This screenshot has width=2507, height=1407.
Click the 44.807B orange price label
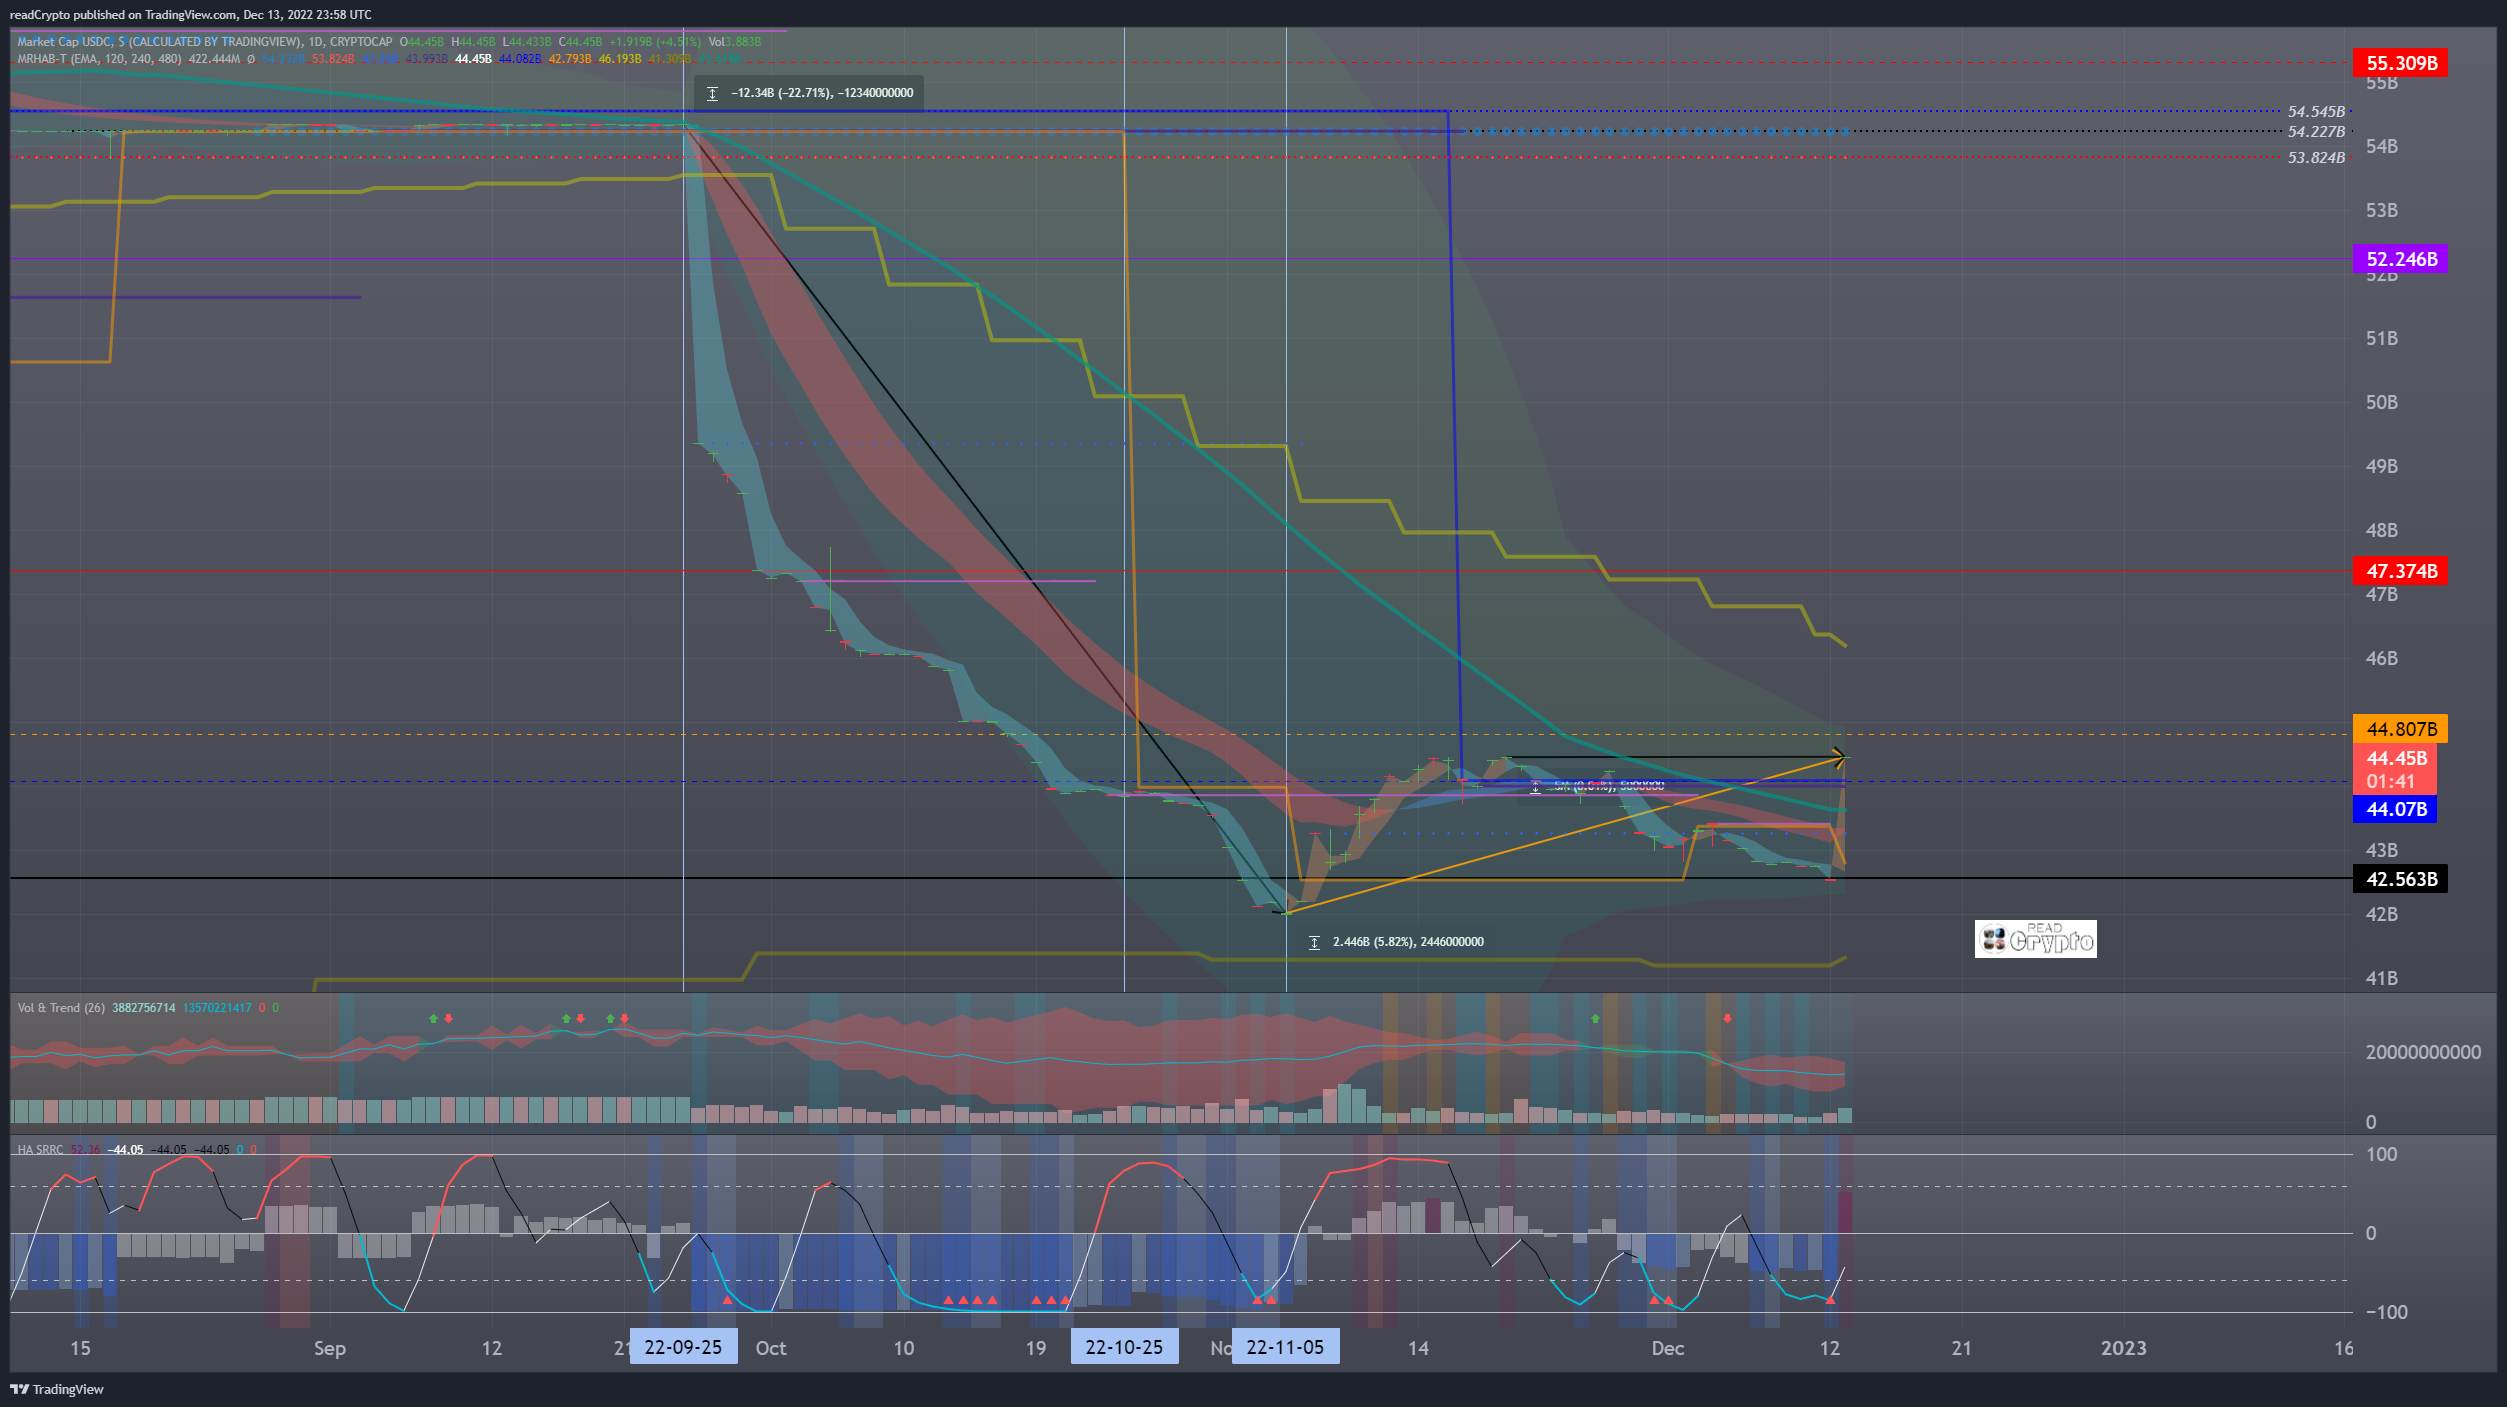tap(2400, 729)
